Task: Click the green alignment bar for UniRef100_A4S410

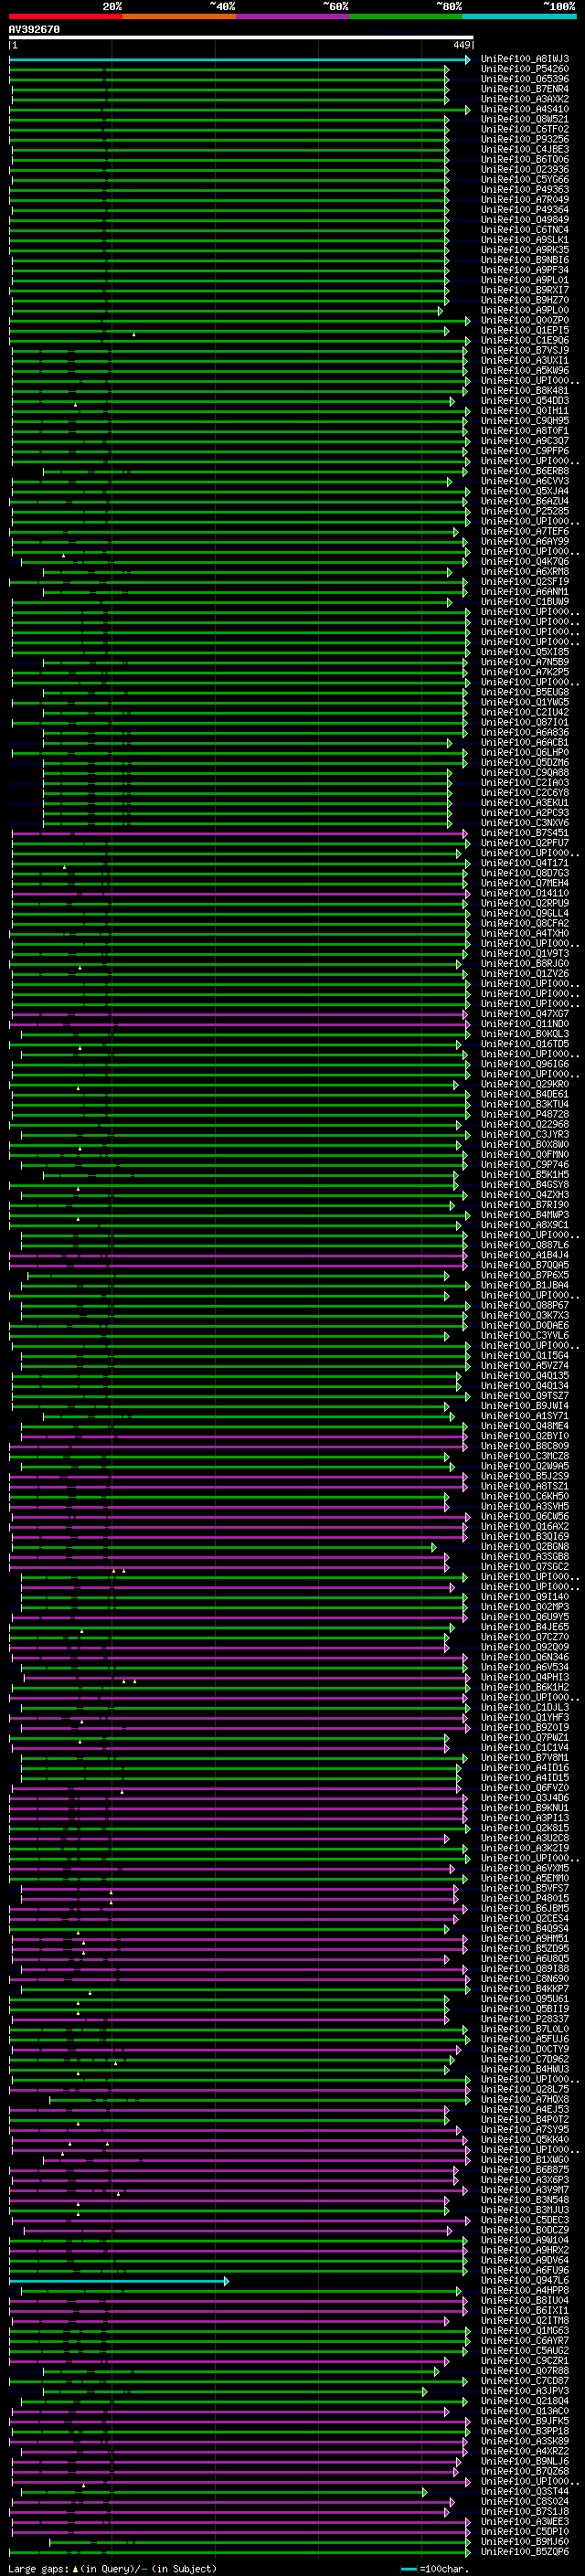Action: 239,109
